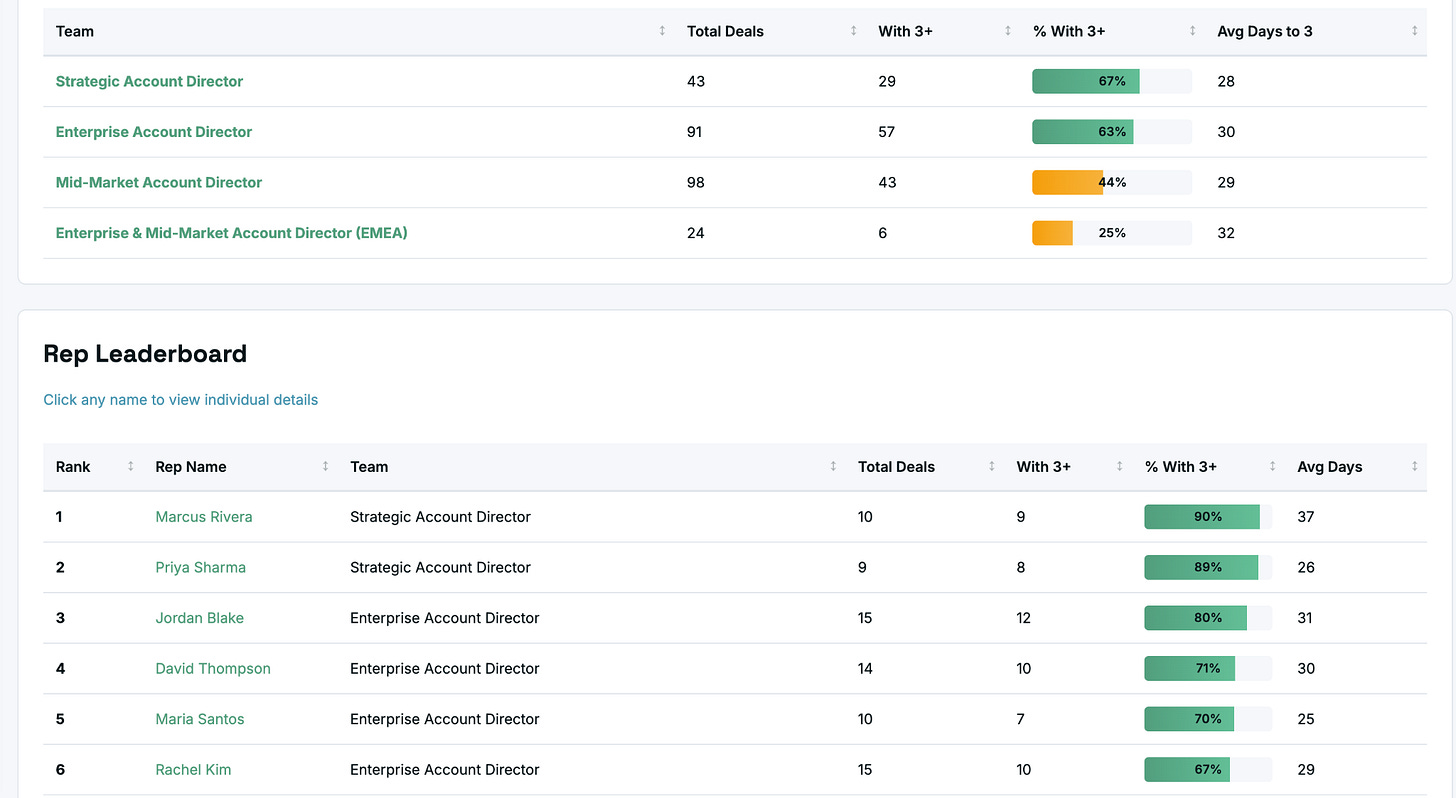The width and height of the screenshot is (1456, 798).
Task: Sort team table by With 3+ icon
Action: coord(1008,31)
